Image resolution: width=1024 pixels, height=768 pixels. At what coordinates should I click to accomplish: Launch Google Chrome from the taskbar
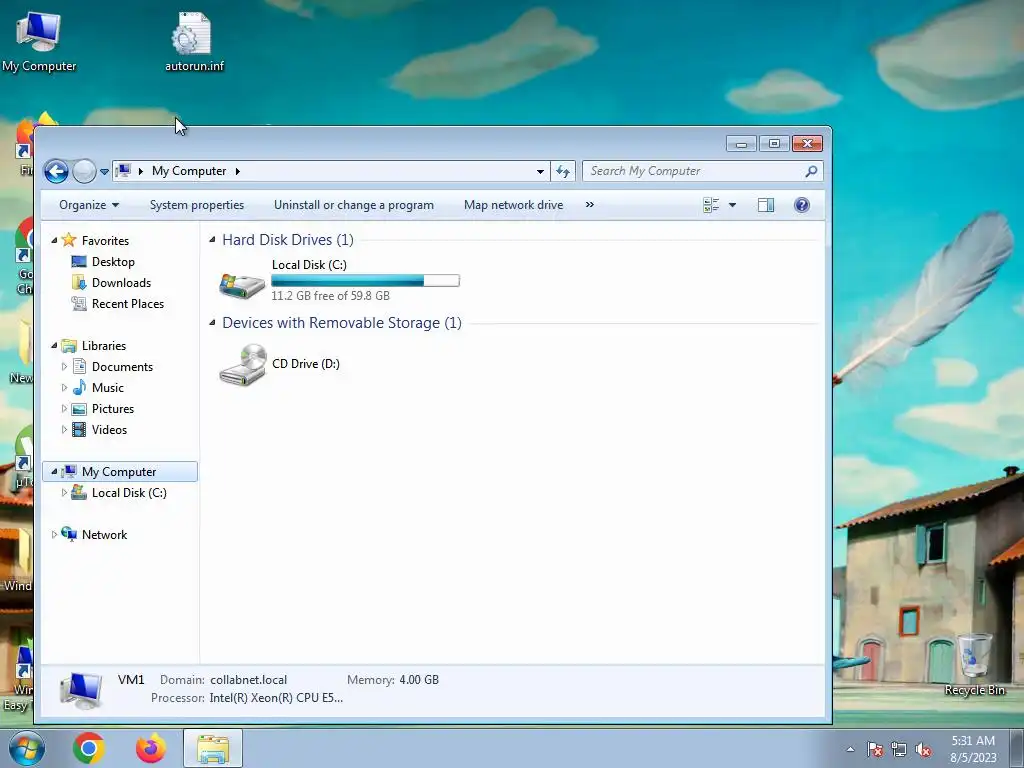click(89, 748)
